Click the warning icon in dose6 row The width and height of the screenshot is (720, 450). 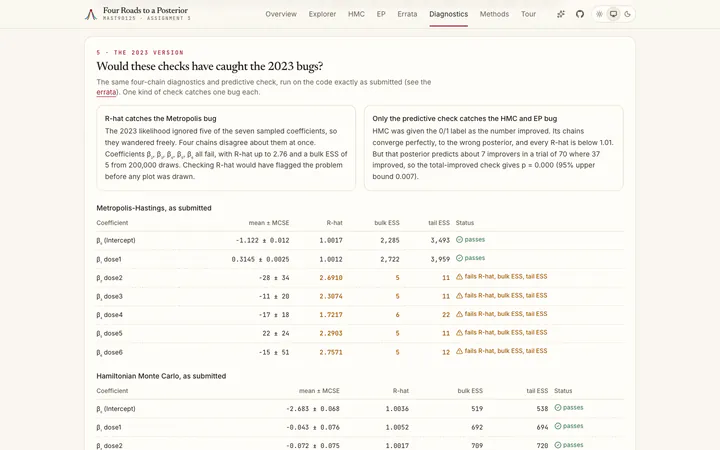[x=459, y=351]
